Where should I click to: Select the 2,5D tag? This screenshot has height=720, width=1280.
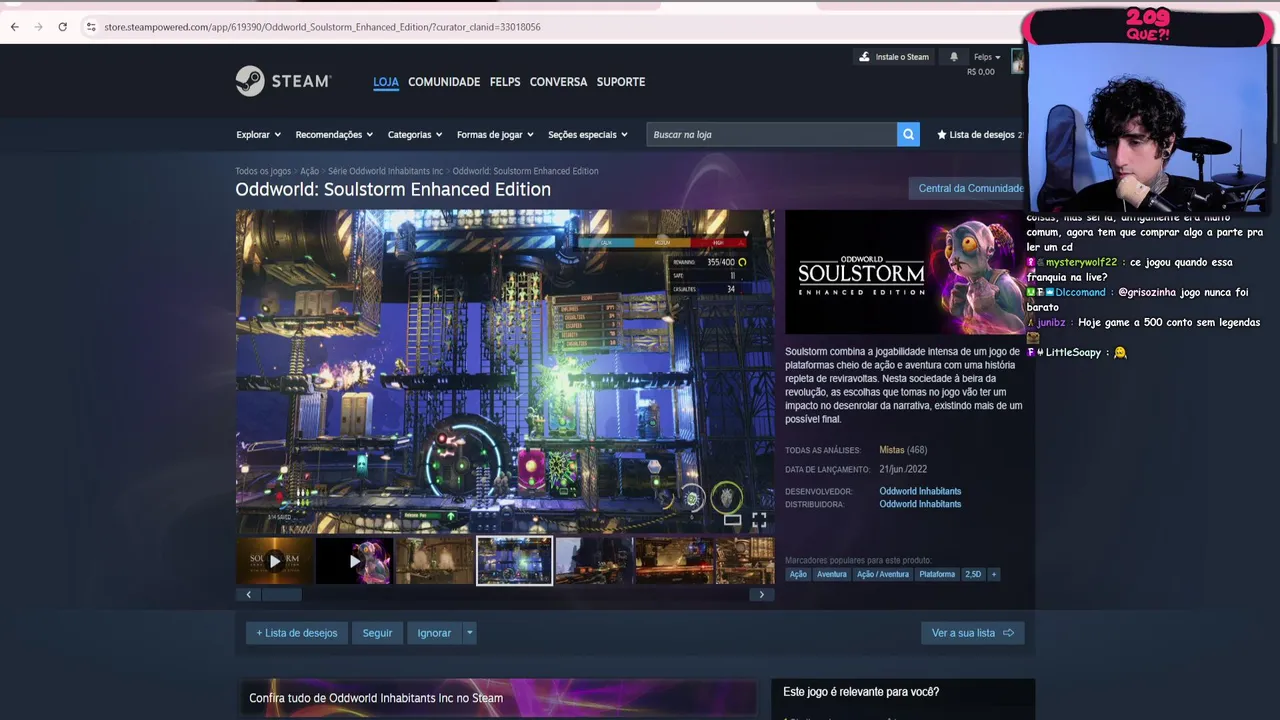973,574
